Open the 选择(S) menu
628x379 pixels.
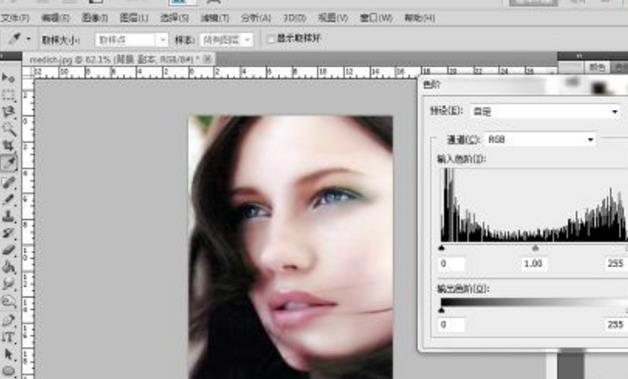click(x=174, y=18)
